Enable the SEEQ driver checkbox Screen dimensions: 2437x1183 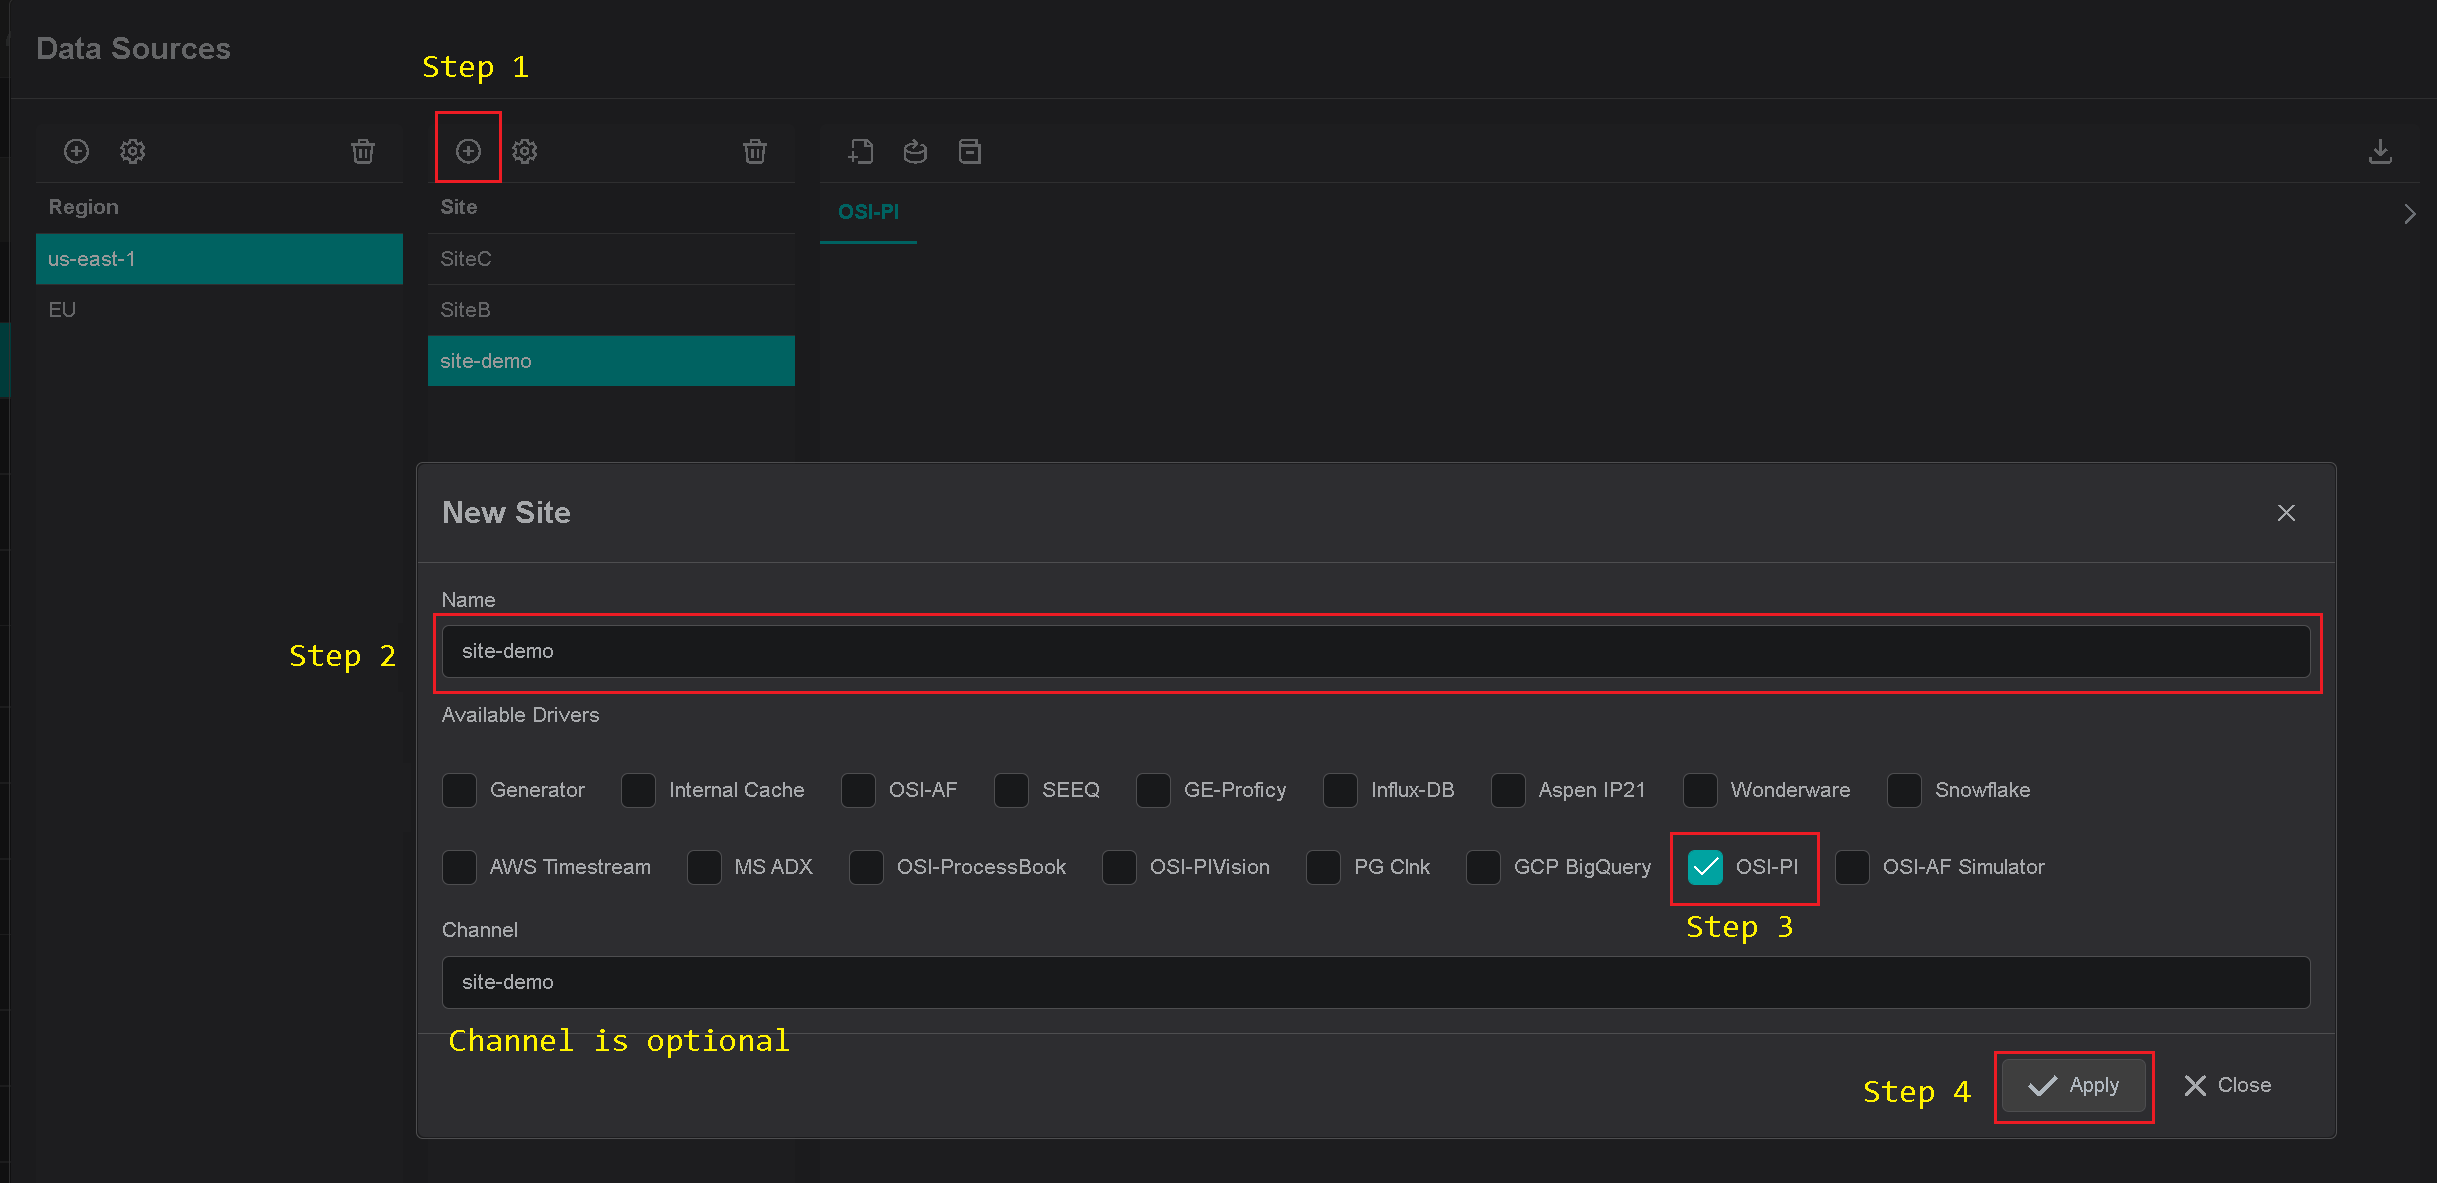[x=1012, y=790]
